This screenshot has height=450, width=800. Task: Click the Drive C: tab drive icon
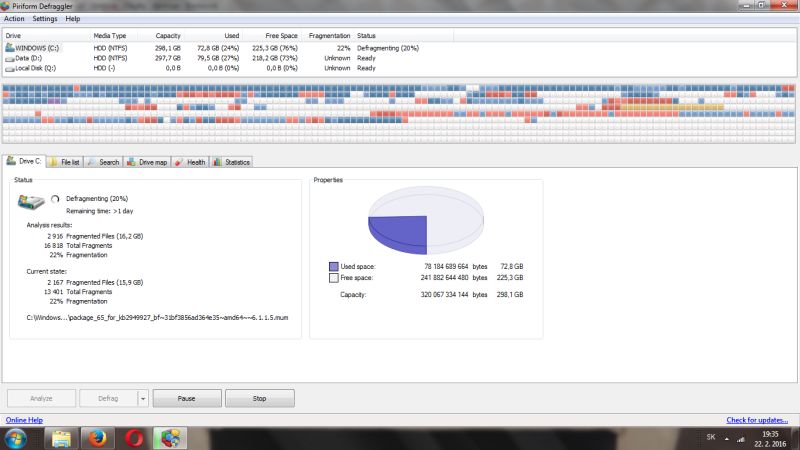(11, 161)
